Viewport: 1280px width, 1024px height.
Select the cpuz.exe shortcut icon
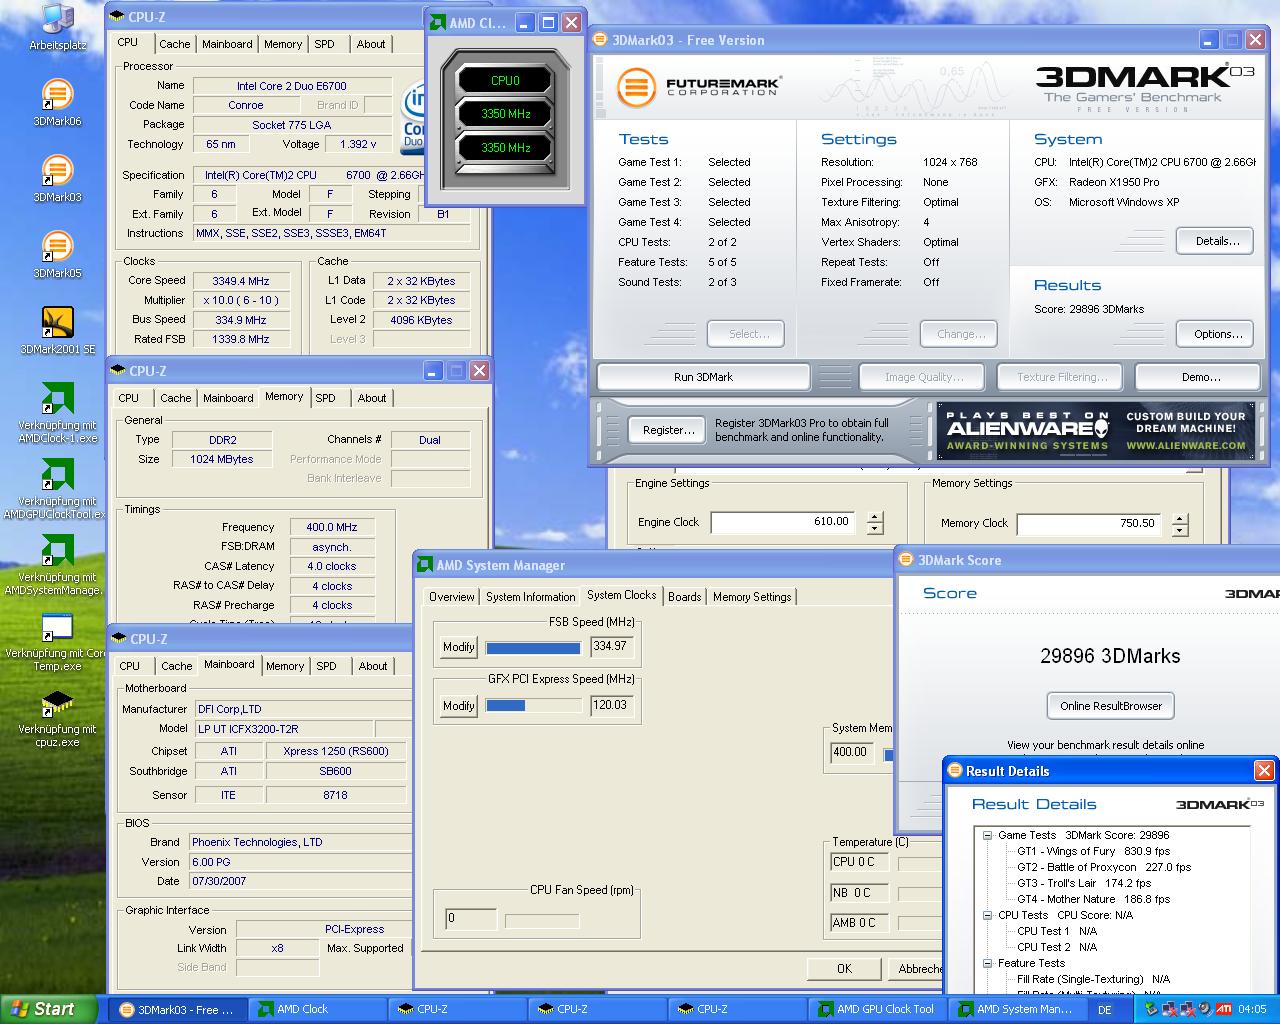coord(57,717)
